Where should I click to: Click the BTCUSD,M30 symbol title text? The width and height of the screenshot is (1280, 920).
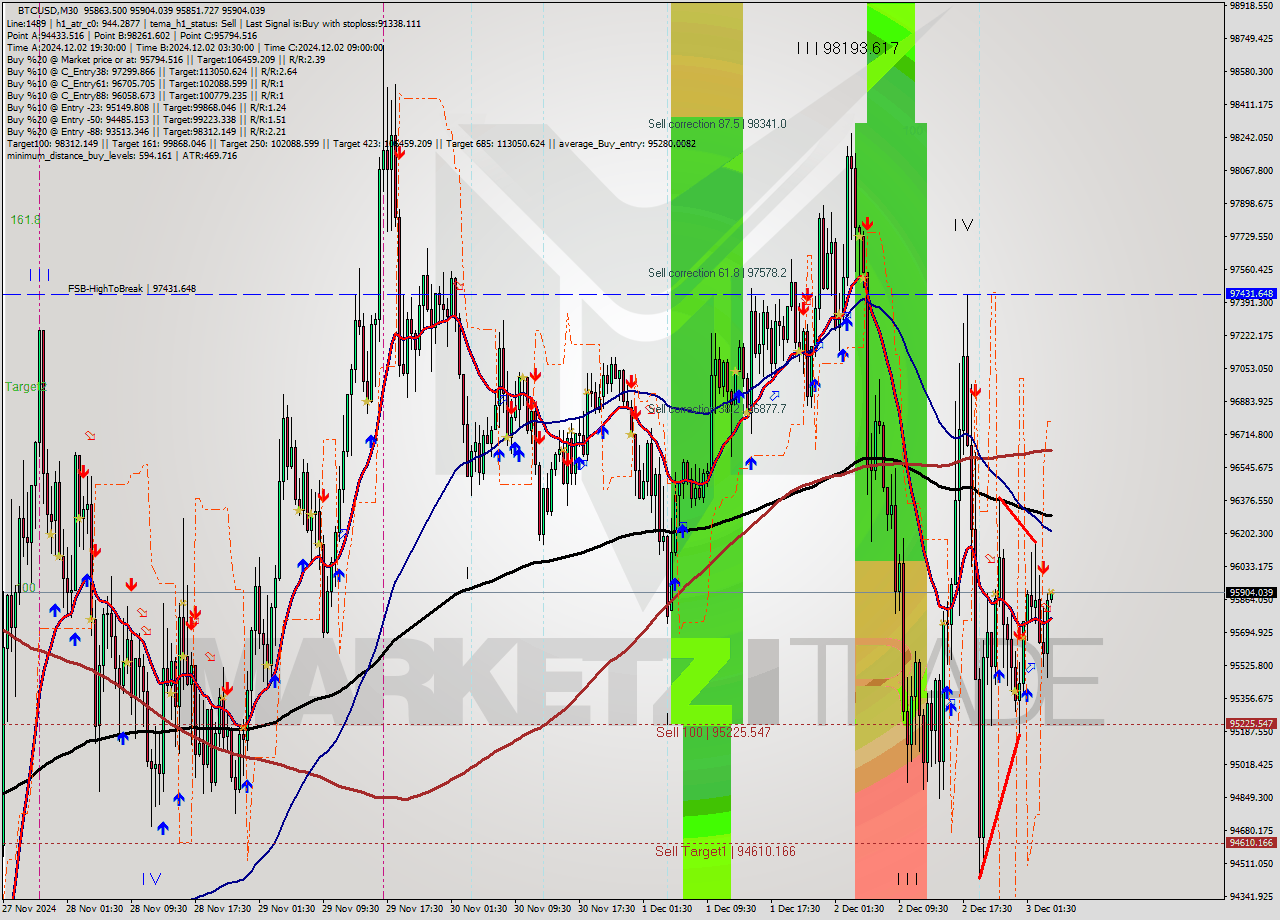(50, 10)
